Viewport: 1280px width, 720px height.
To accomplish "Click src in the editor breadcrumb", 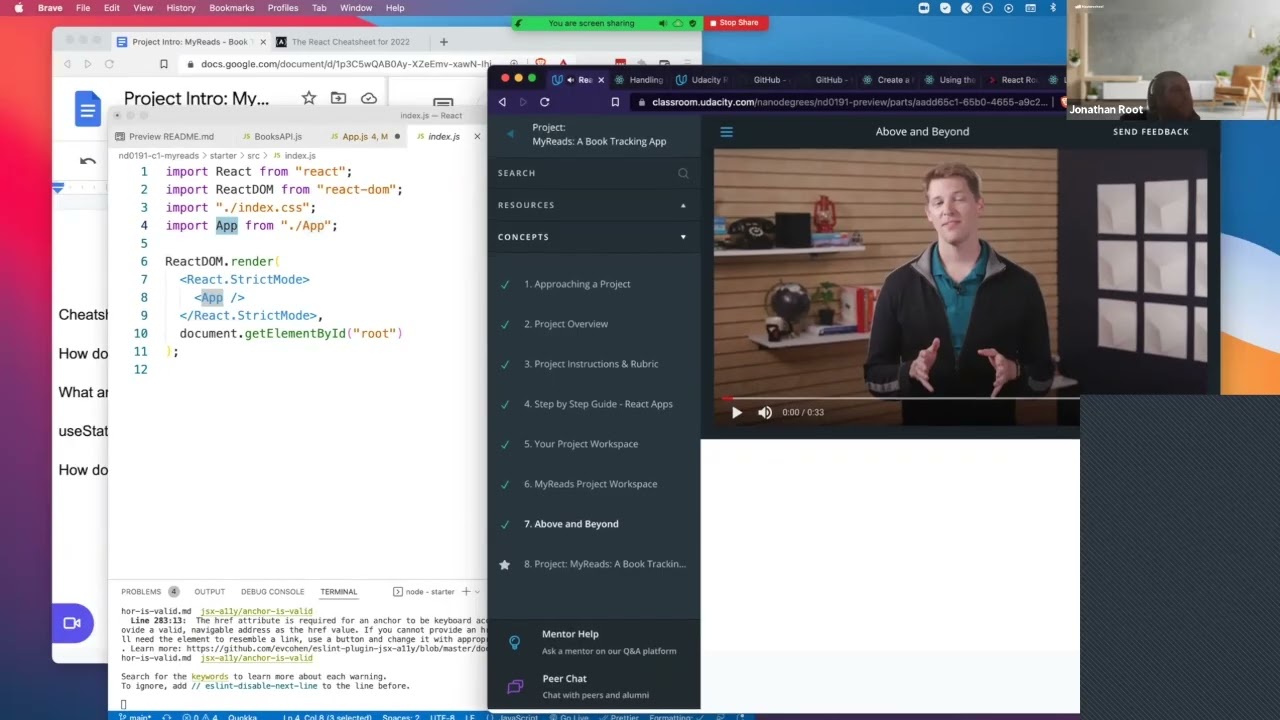I will pyautogui.click(x=253, y=156).
